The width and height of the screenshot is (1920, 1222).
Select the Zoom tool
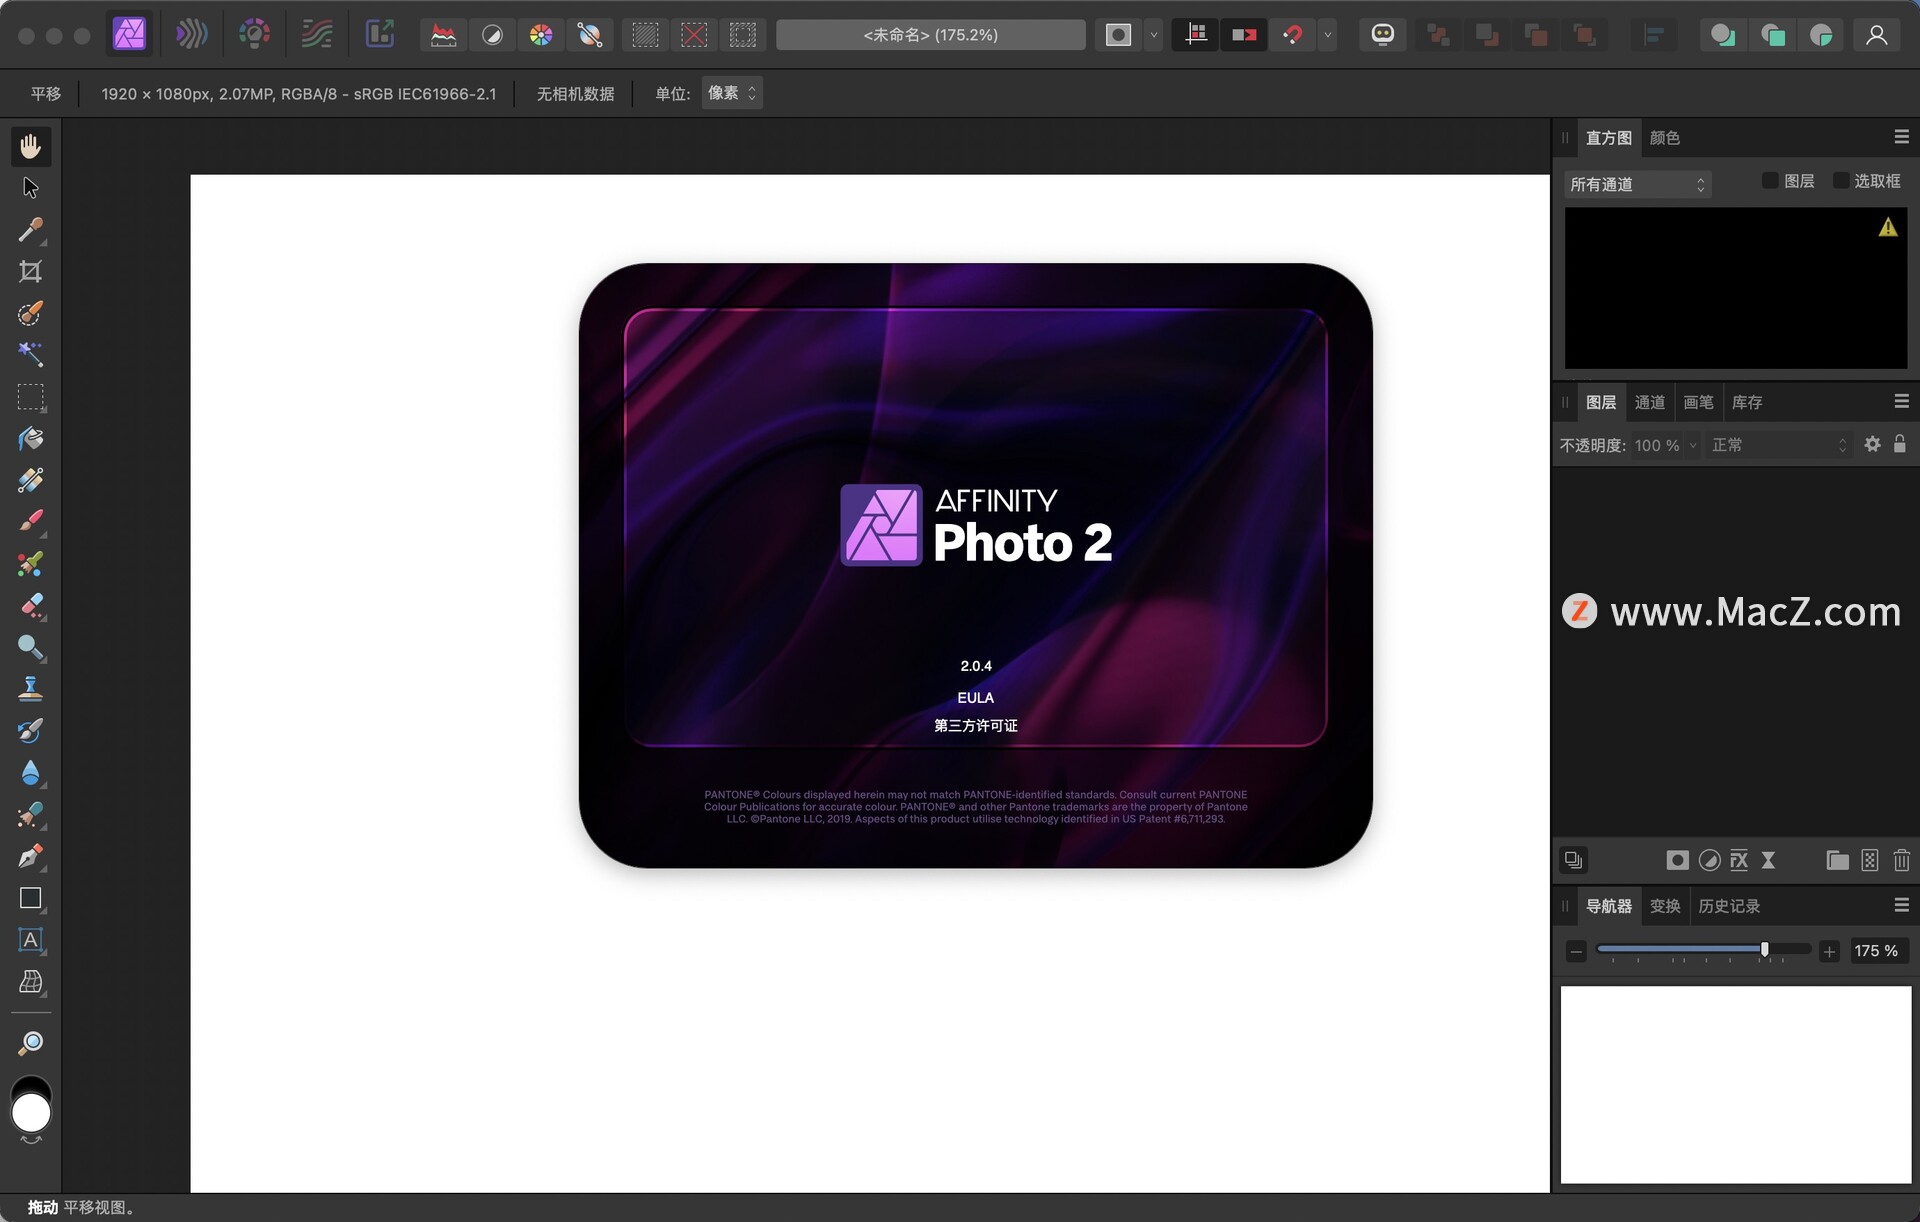tap(30, 1044)
